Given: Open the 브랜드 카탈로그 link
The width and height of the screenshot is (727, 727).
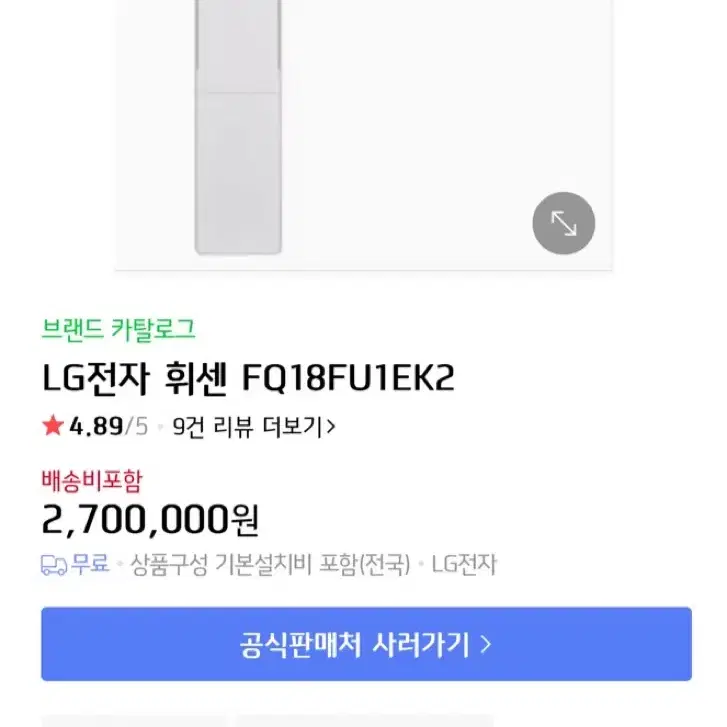Looking at the screenshot, I should click(x=118, y=328).
